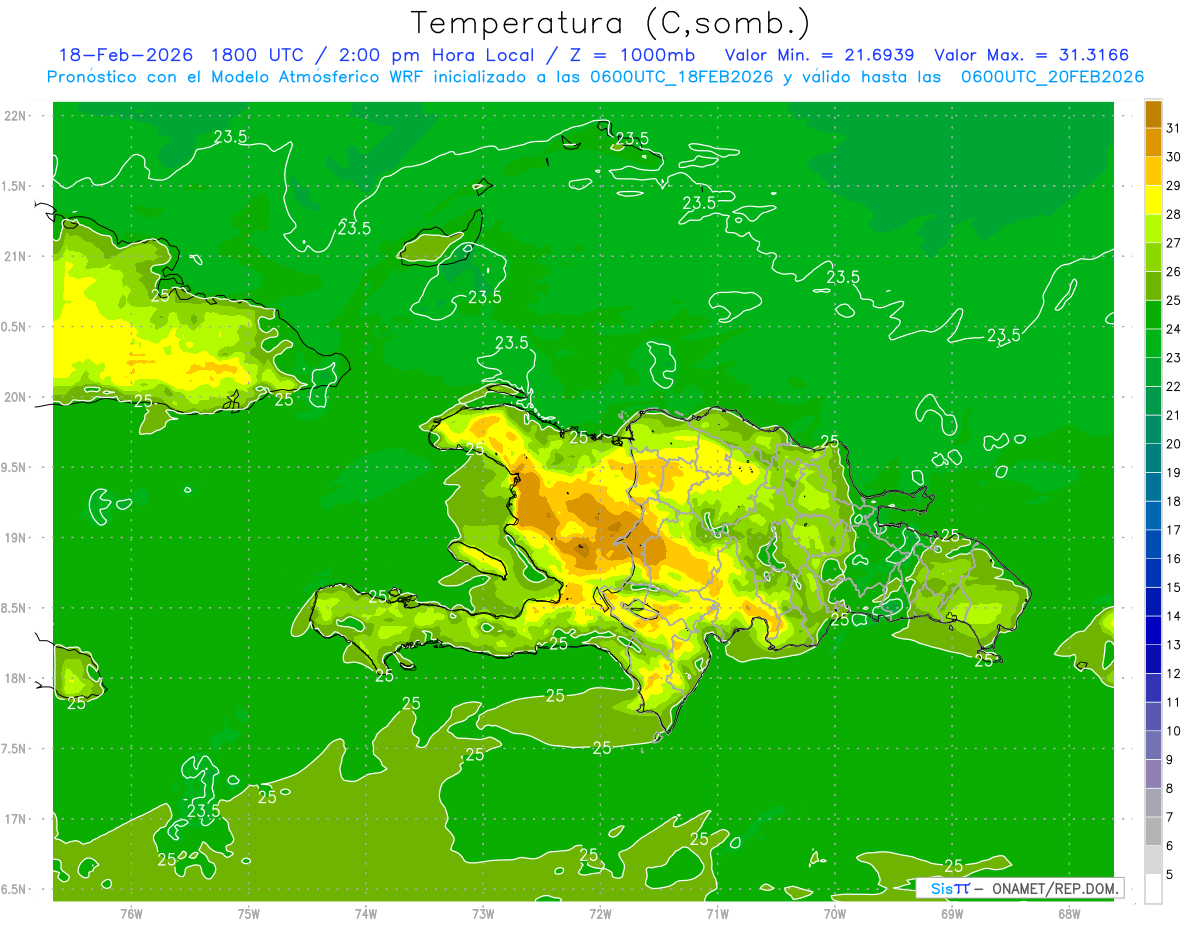Click the SisTT - ONAMET/REP.DOM. label
This screenshot has height=927, width=1200.
1019,888
